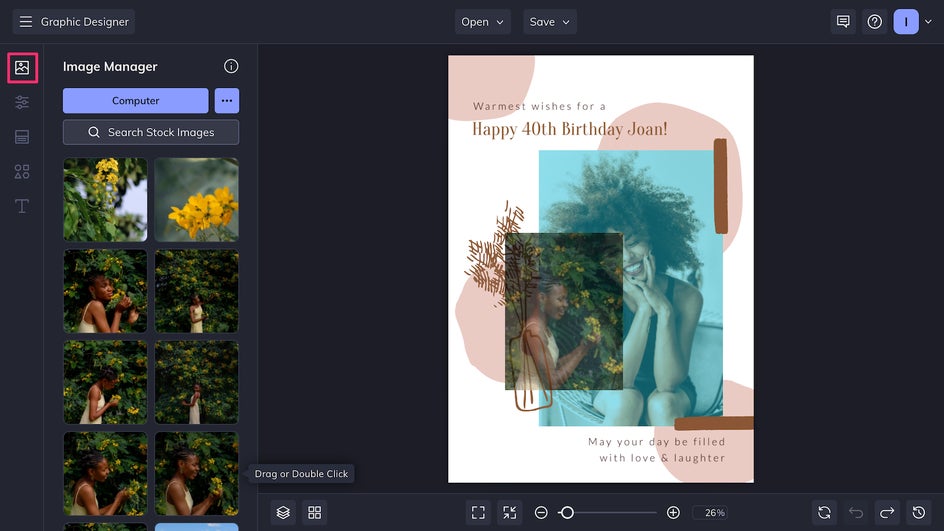Image resolution: width=944 pixels, height=531 pixels.
Task: Select the fourth-row right woman thumbnail
Action: (x=197, y=473)
